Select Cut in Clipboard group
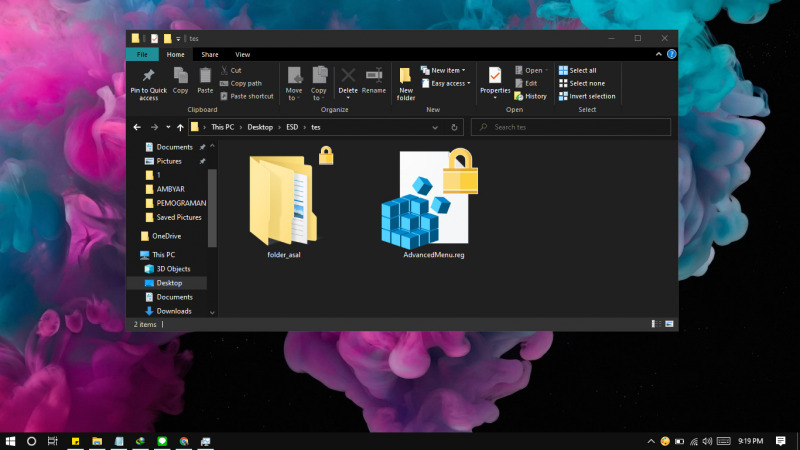 231,70
